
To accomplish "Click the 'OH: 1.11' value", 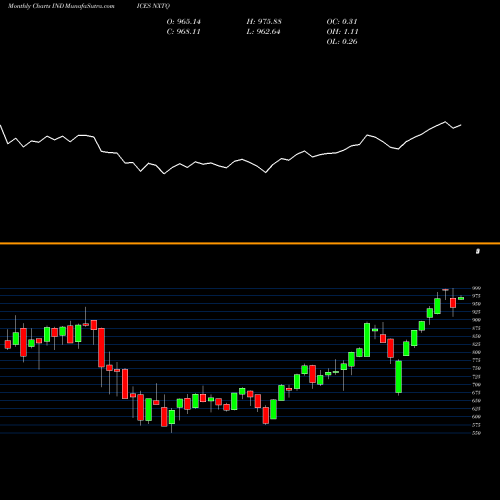I will tap(342, 32).
